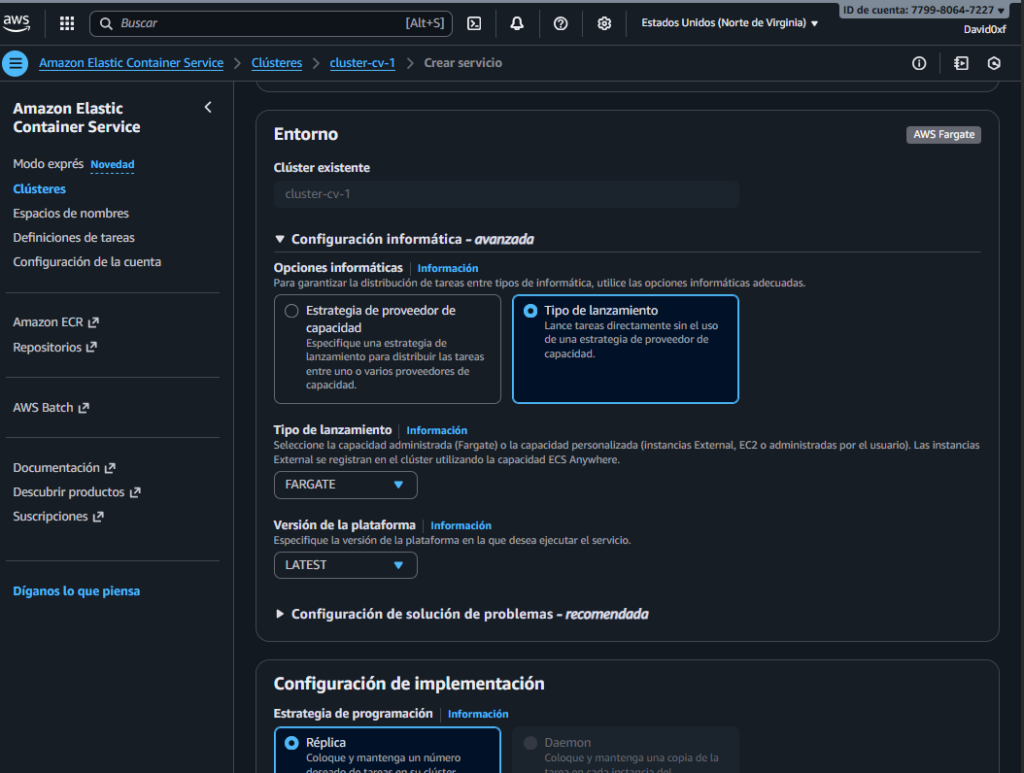Click the AWS logo home icon
1024x773 pixels.
17,22
